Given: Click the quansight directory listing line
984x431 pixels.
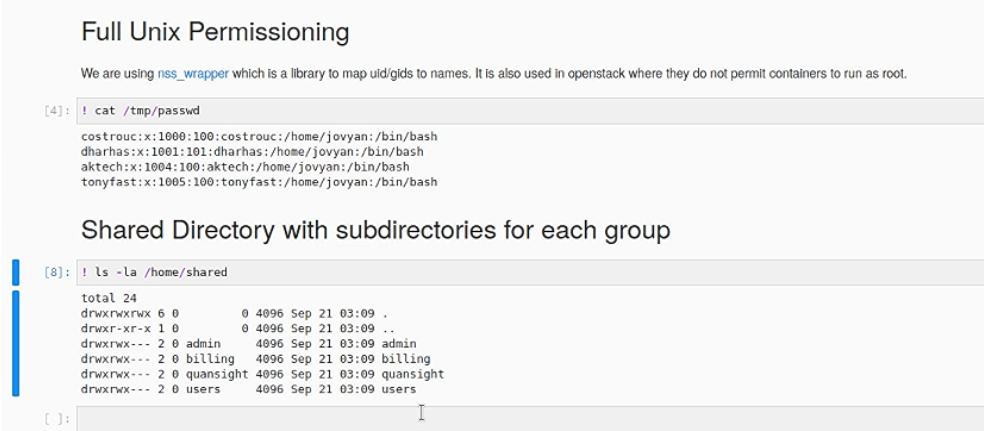Looking at the screenshot, I should tap(262, 374).
